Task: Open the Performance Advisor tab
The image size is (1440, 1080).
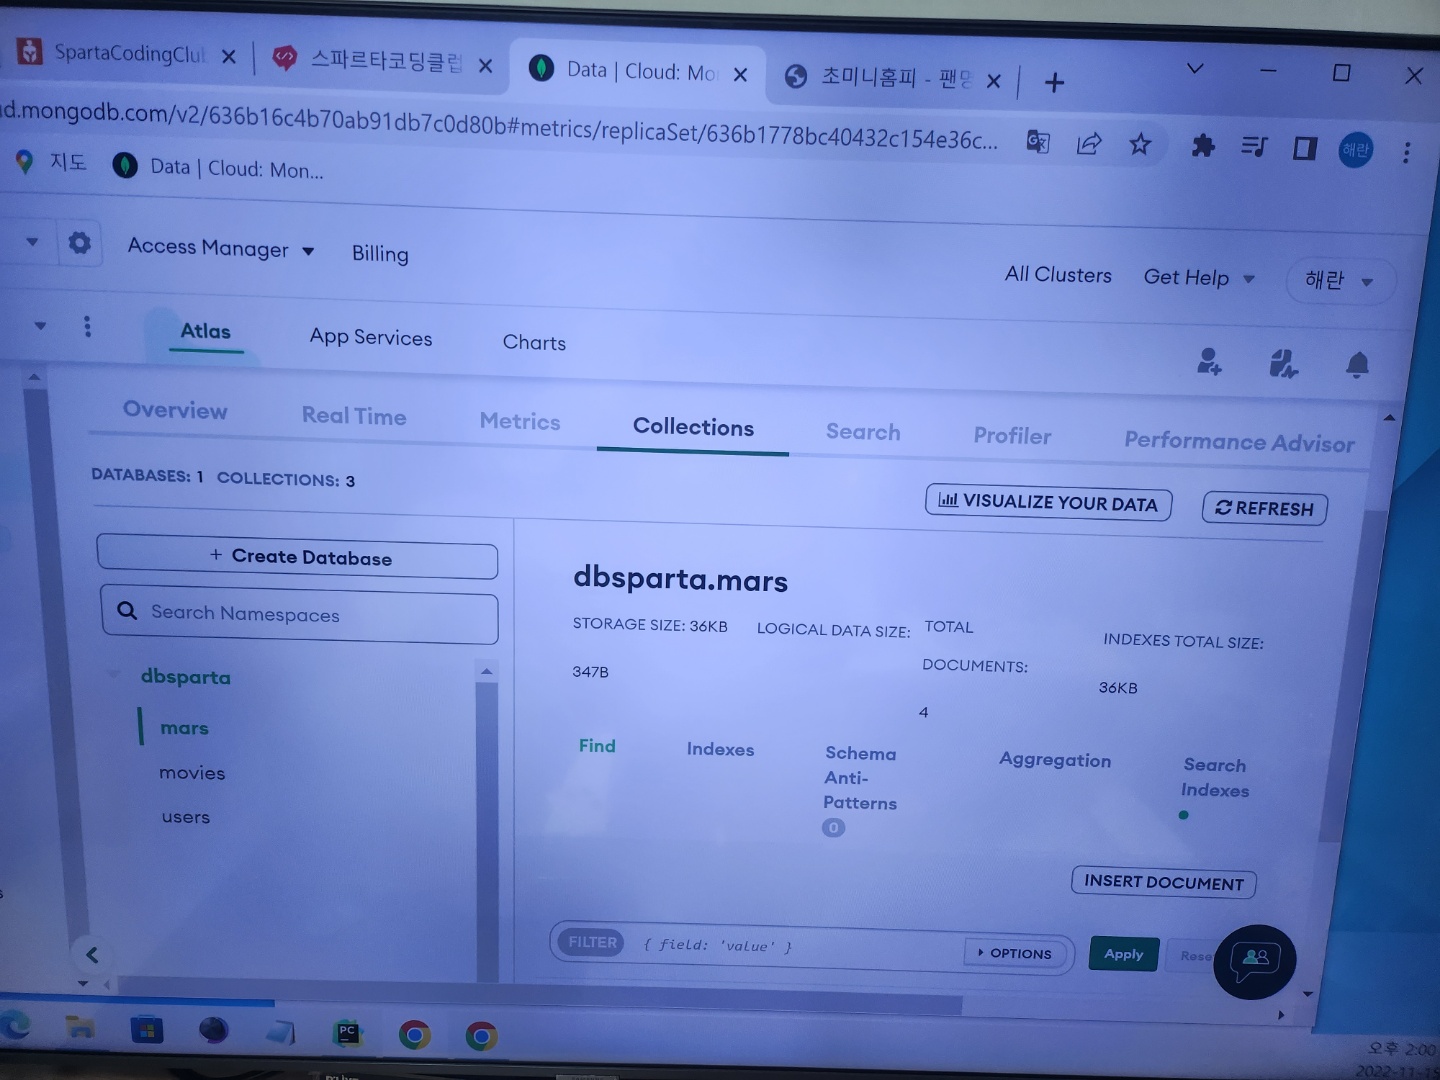Action: (x=1239, y=442)
